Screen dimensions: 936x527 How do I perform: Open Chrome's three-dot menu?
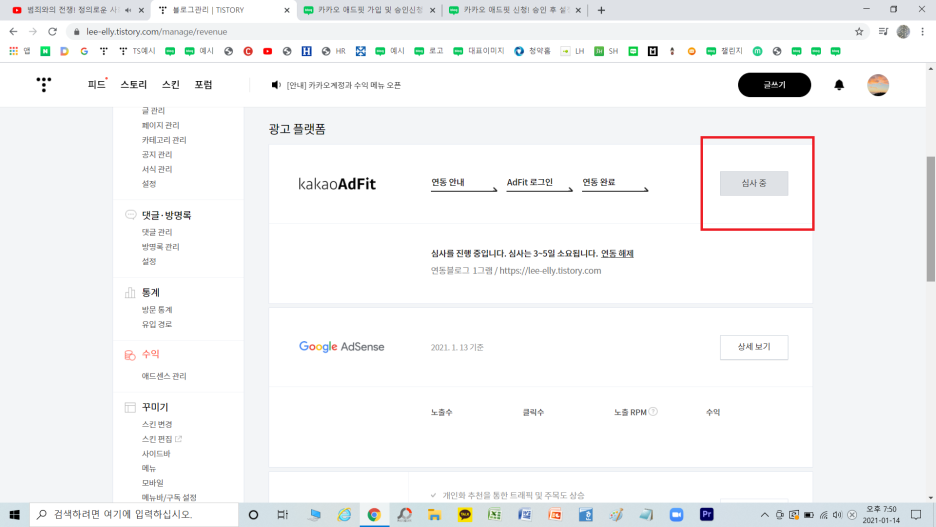click(922, 32)
